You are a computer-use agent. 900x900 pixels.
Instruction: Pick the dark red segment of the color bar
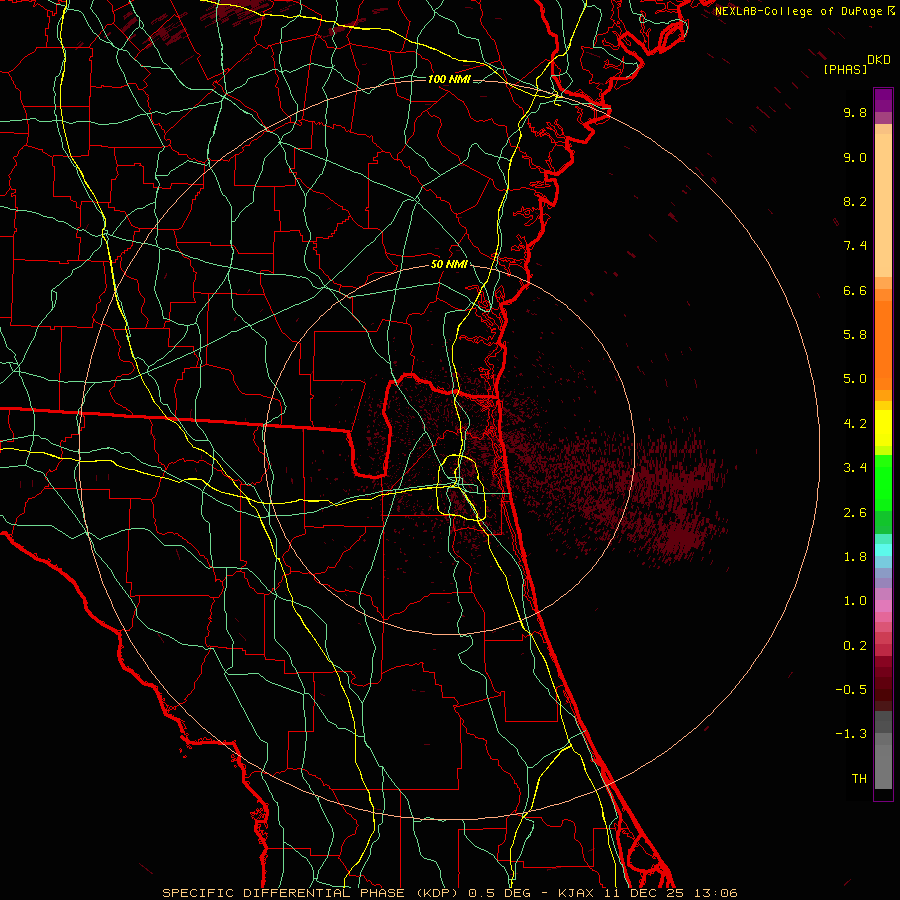point(883,683)
